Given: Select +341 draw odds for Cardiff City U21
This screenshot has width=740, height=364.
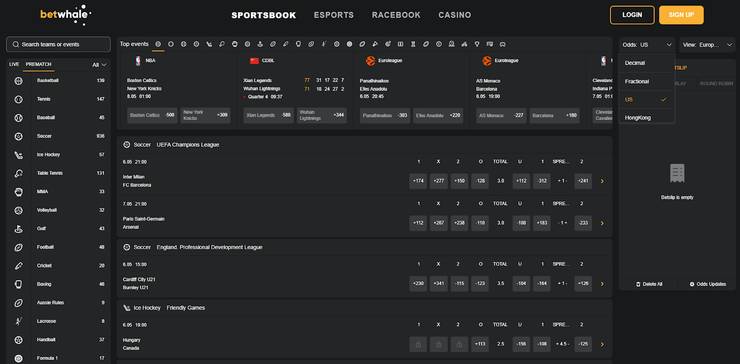Looking at the screenshot, I should pyautogui.click(x=439, y=284).
